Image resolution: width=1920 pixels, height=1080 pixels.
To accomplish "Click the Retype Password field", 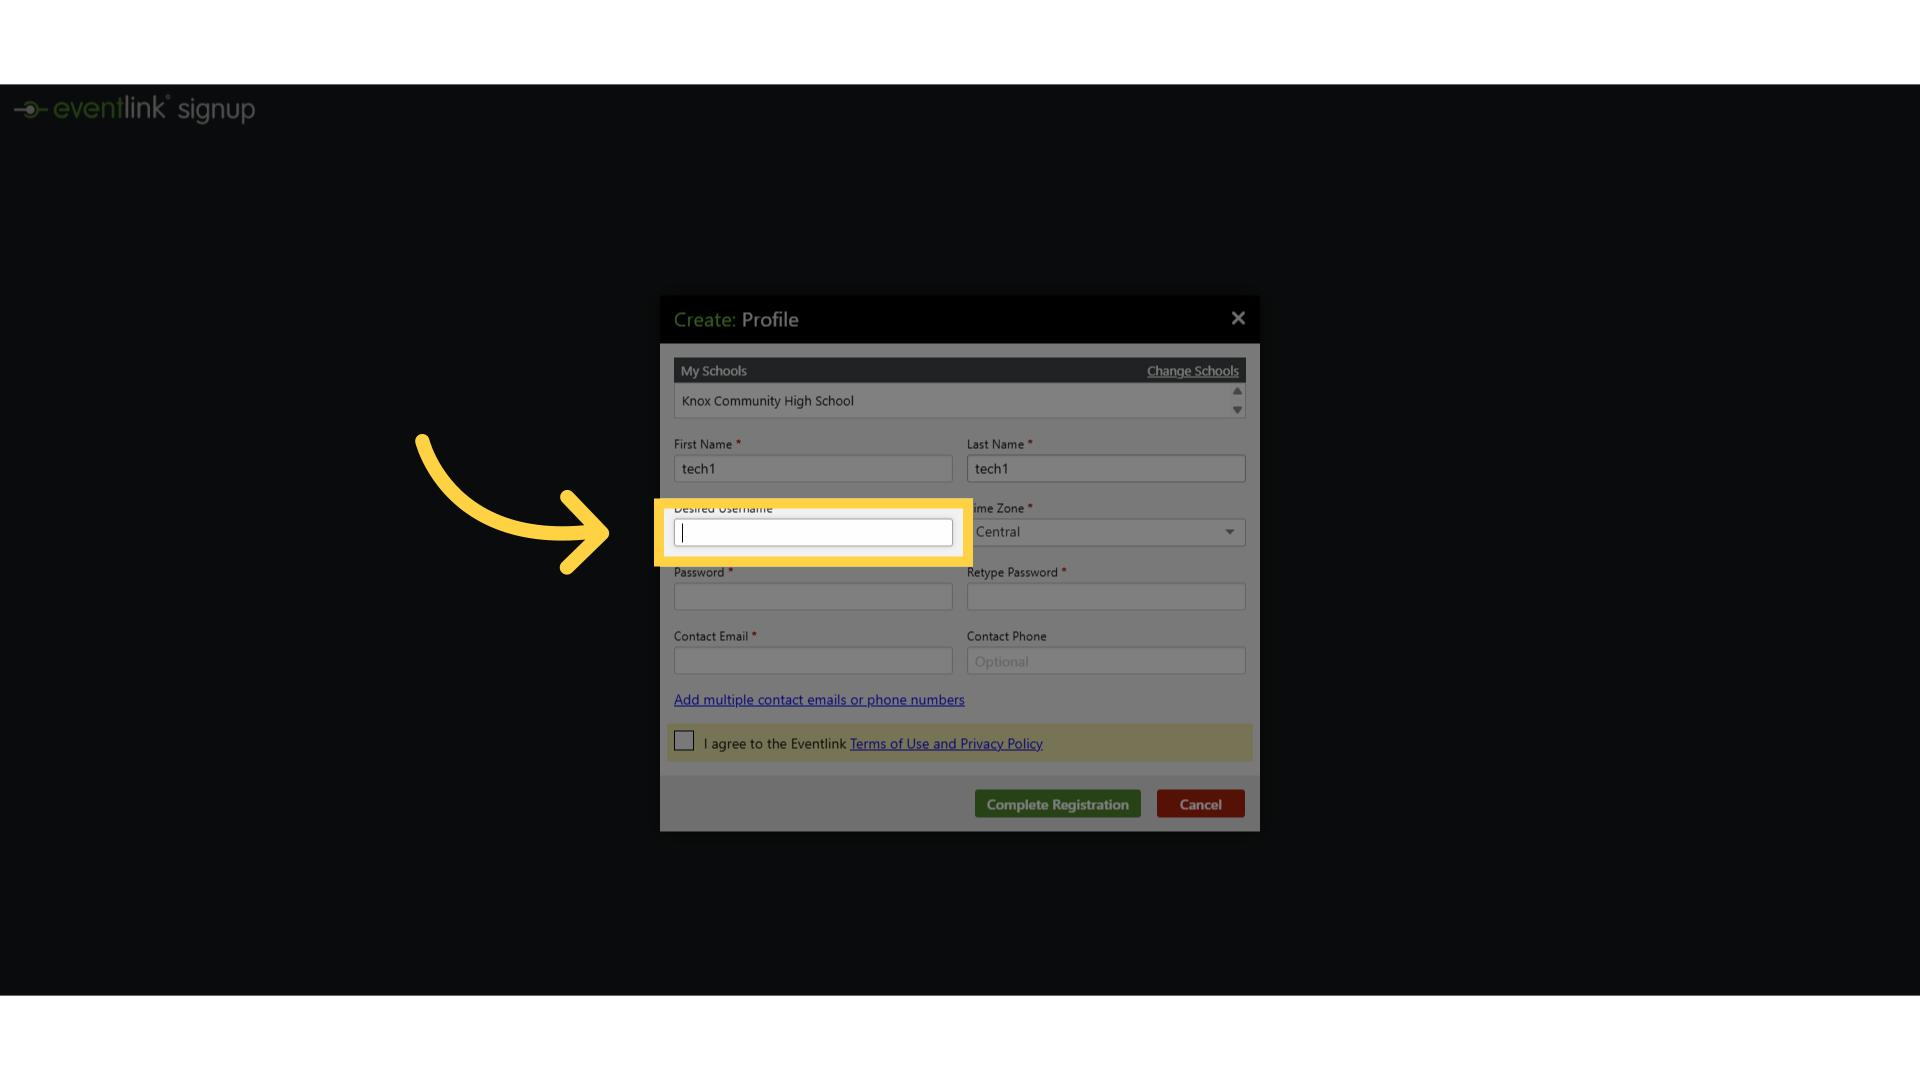I will 1106,597.
